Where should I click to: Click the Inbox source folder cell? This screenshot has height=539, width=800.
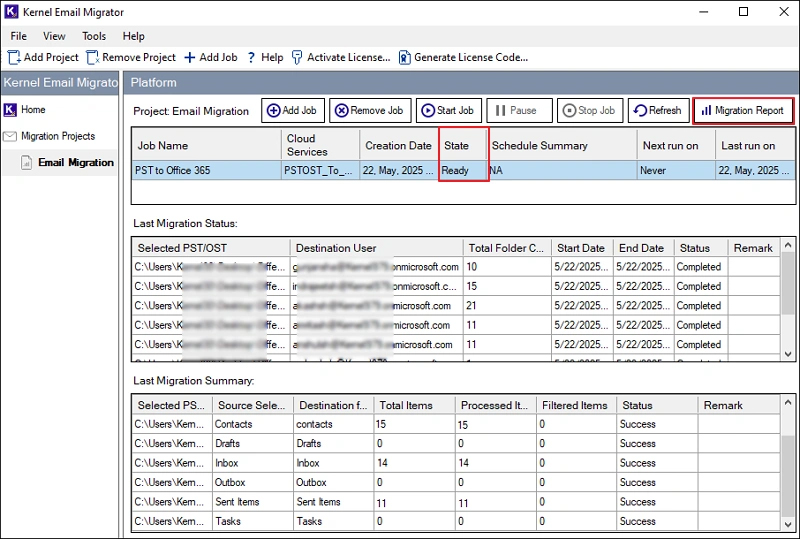coord(253,463)
